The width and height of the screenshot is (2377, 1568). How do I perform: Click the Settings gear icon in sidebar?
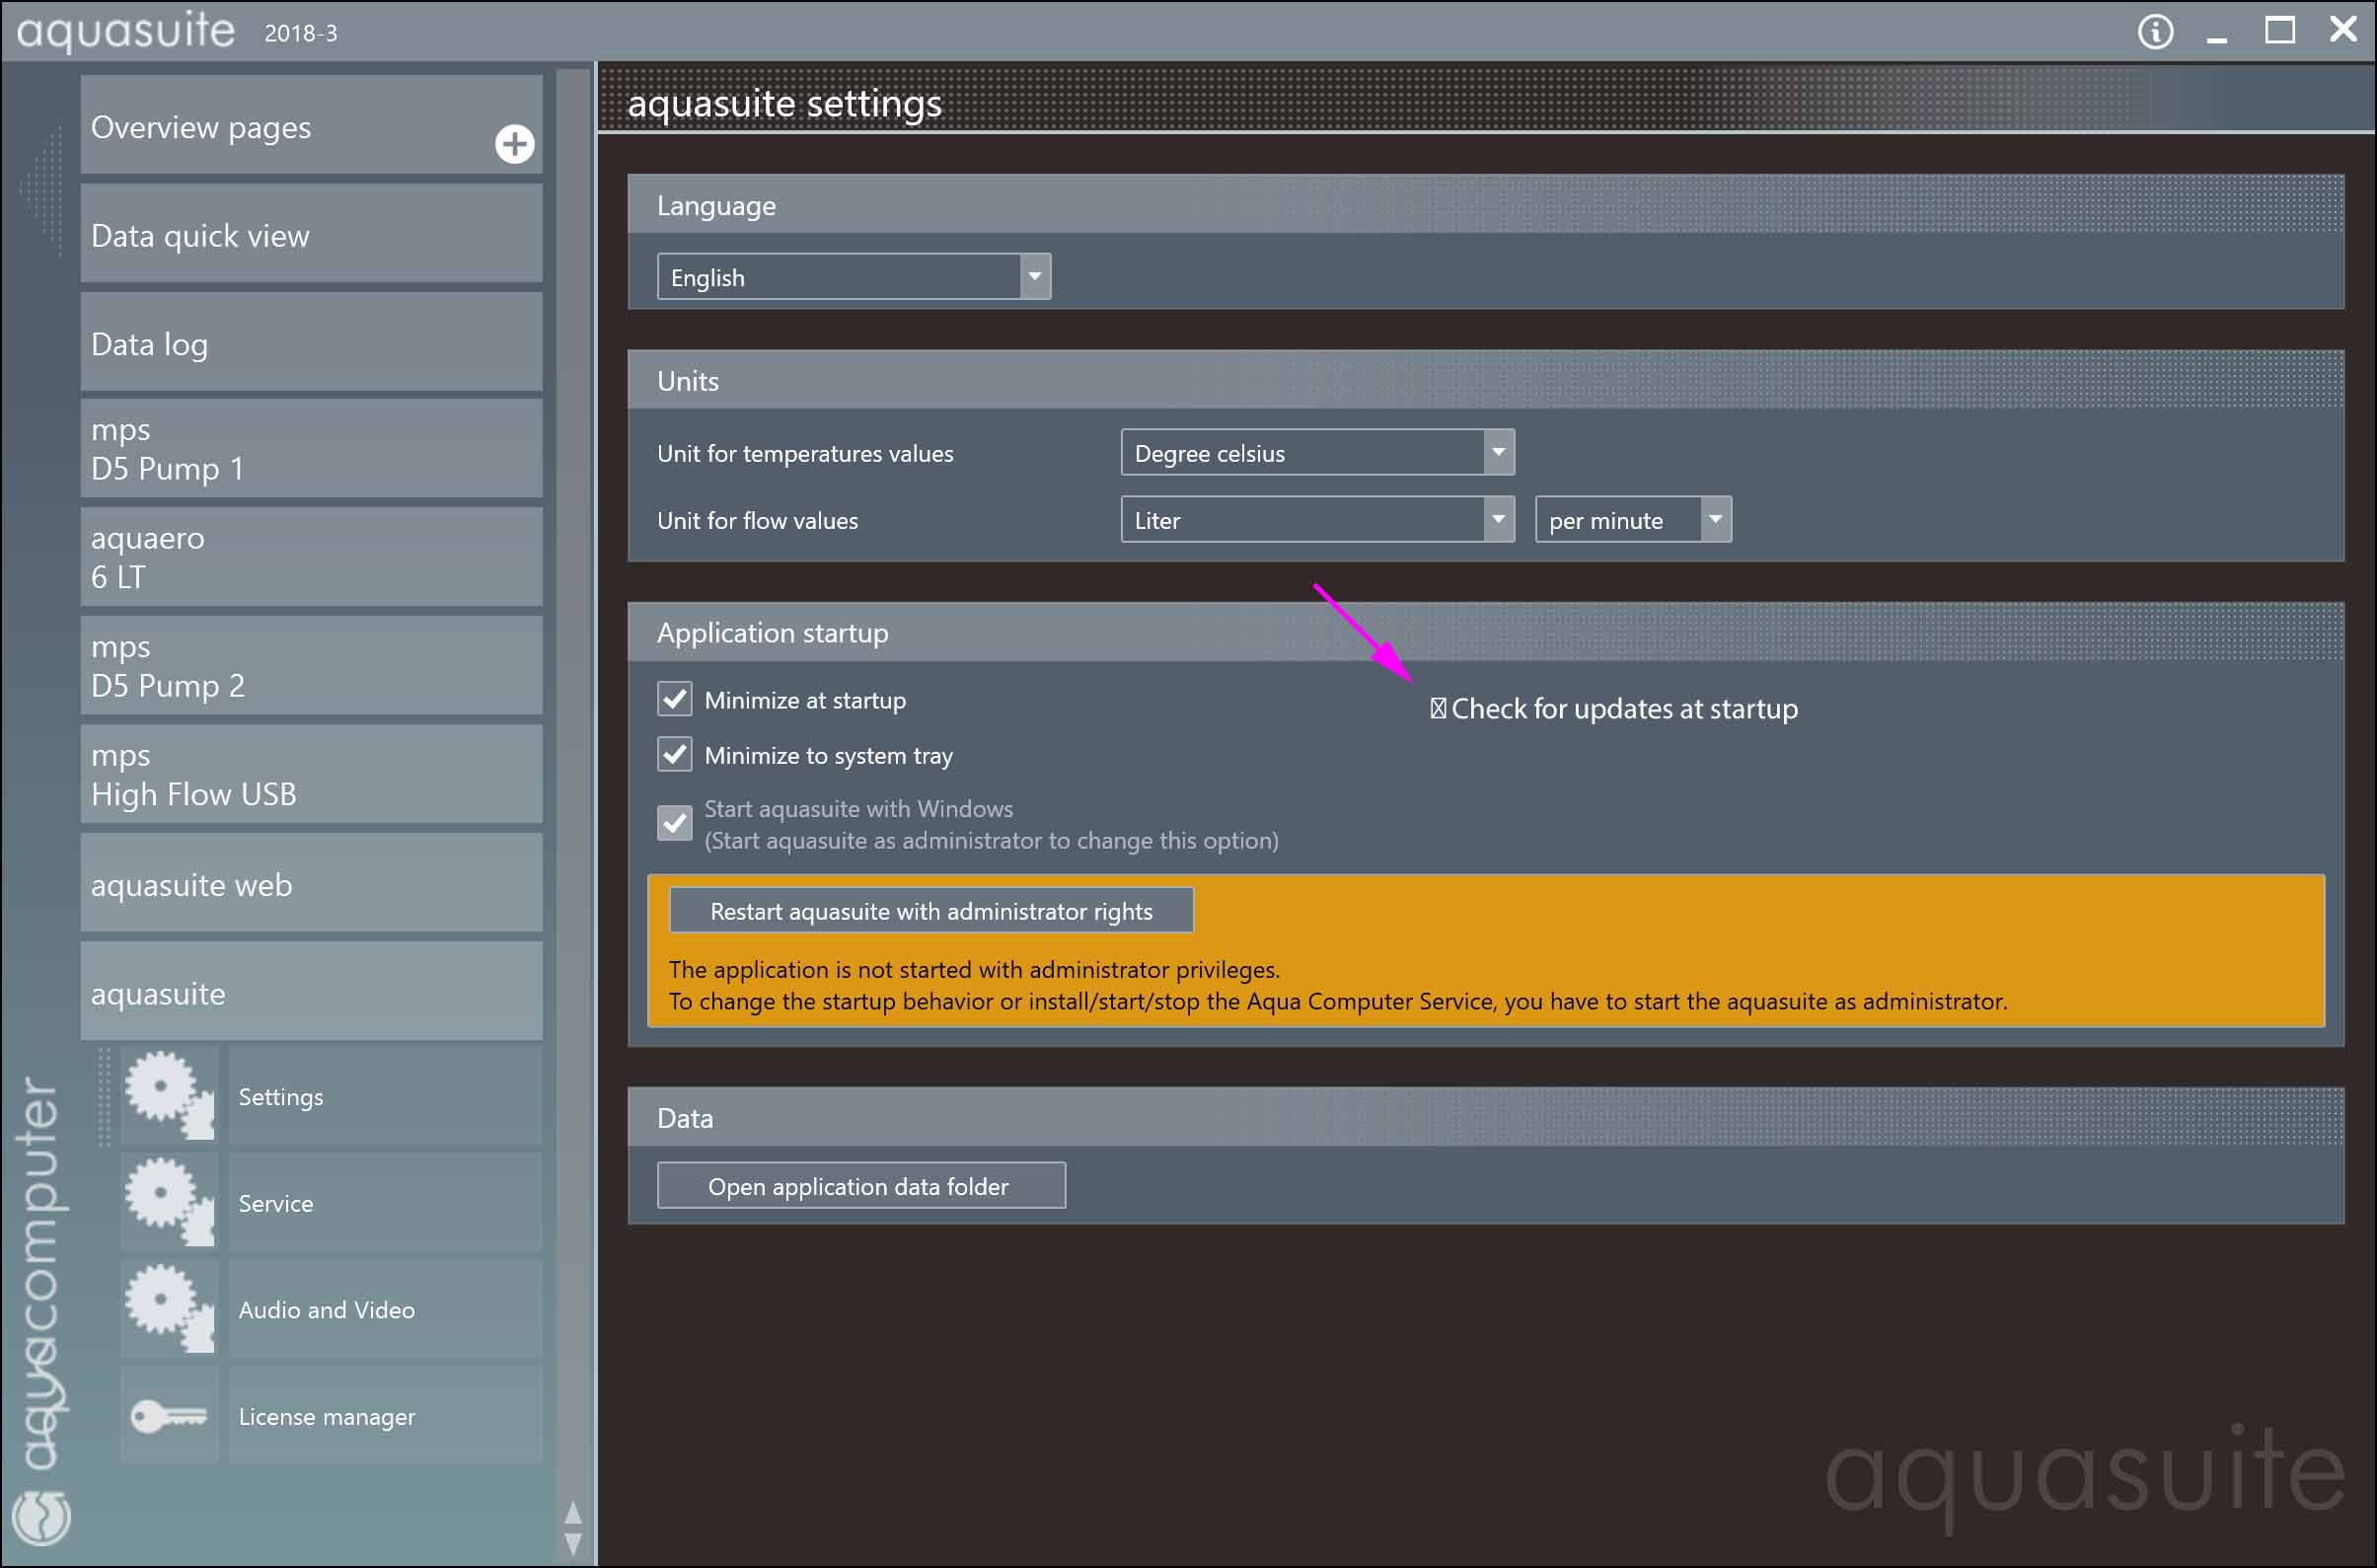(x=168, y=1095)
